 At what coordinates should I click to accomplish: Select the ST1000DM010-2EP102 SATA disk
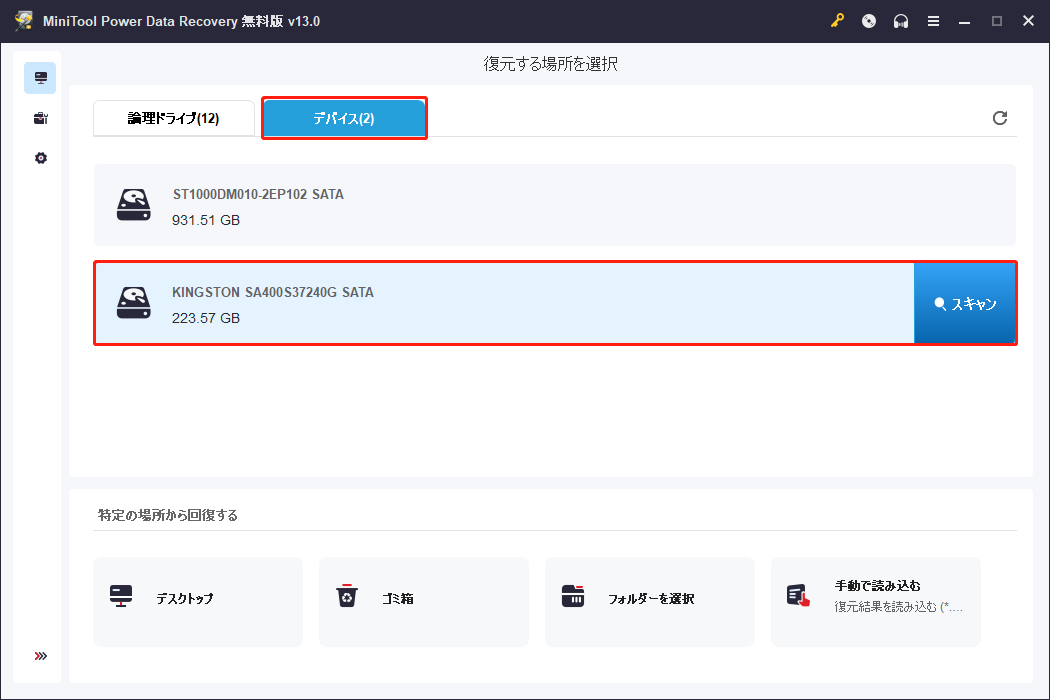(554, 205)
